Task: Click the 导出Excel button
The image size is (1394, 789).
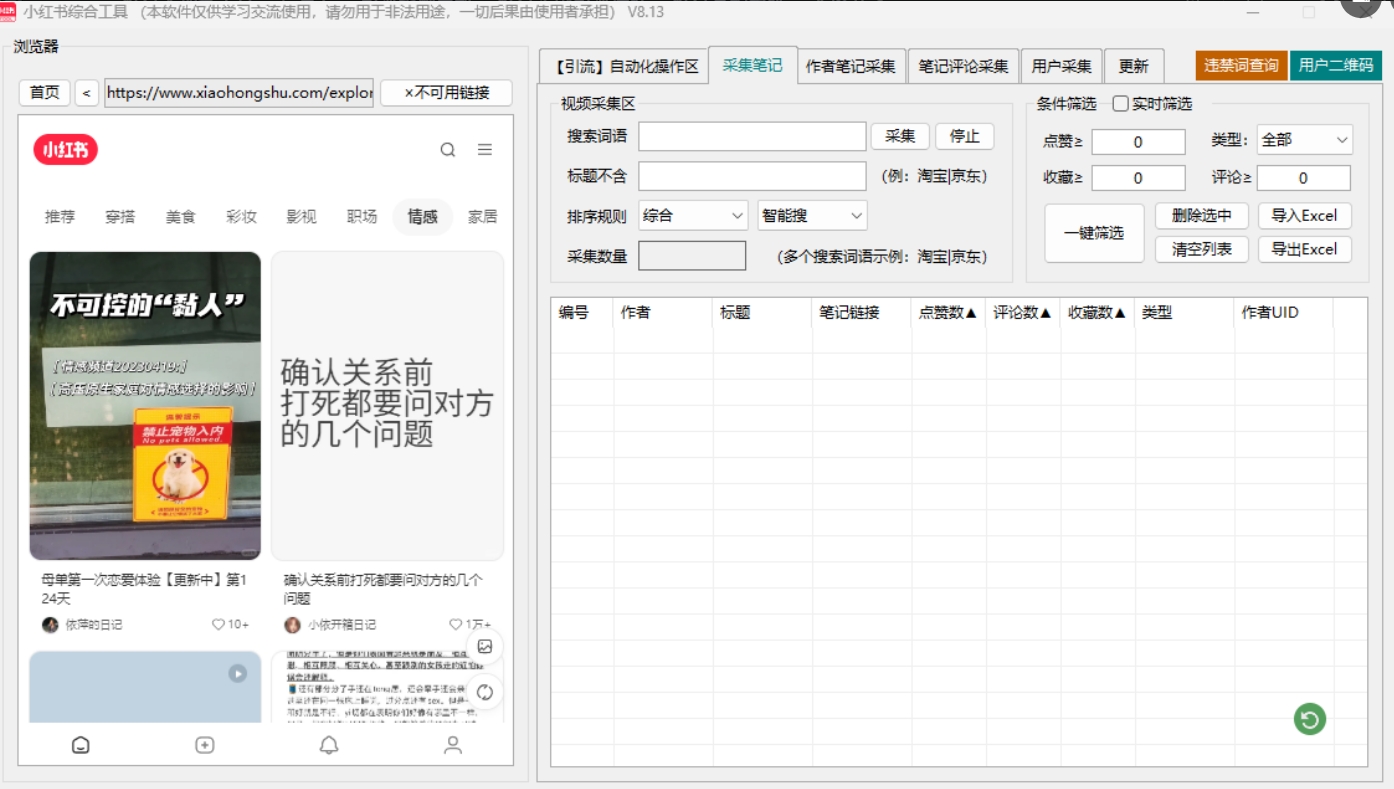Action: pos(1304,249)
